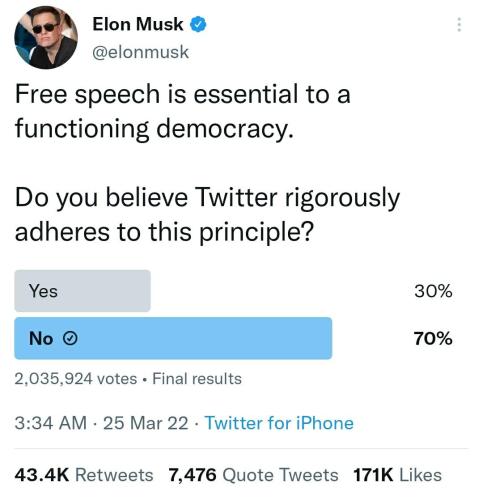View the 43.4K Retweets list

pos(84,475)
